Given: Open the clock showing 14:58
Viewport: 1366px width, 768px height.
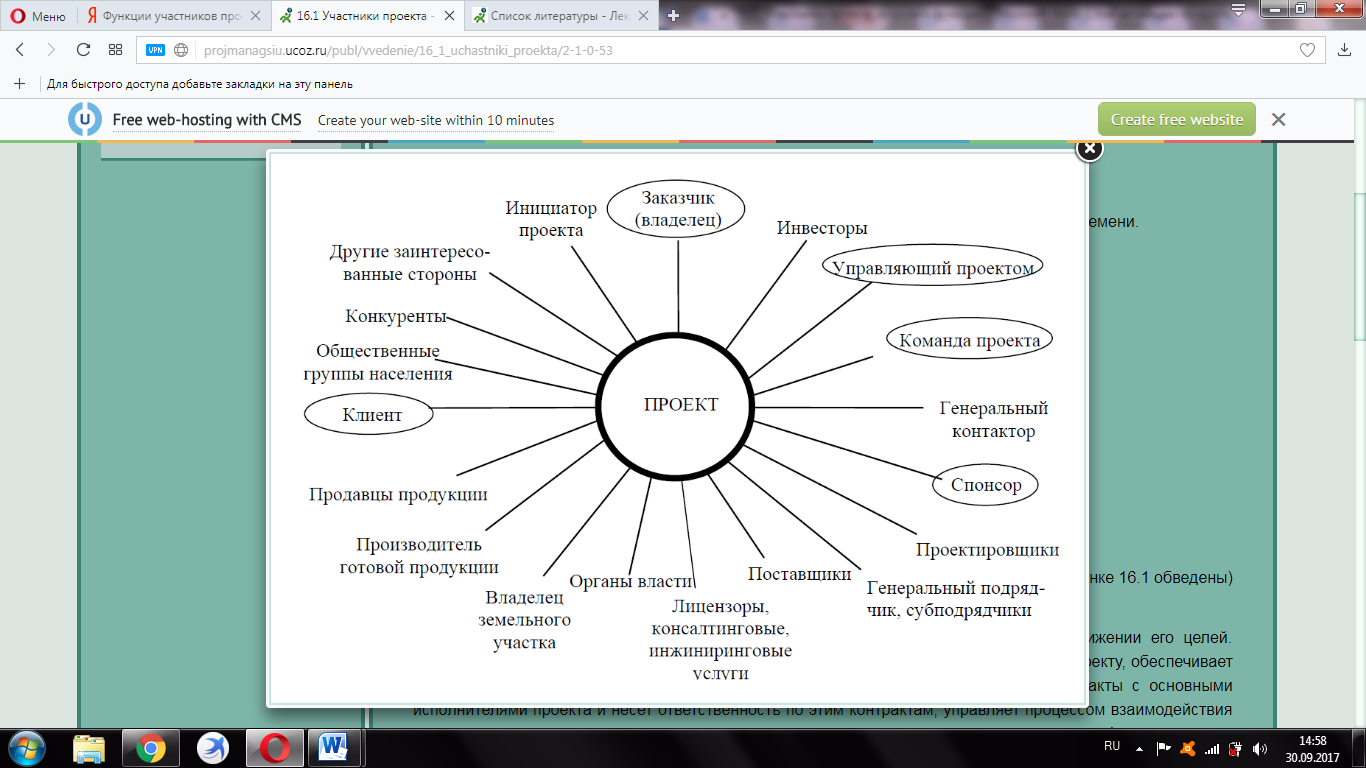Looking at the screenshot, I should [1314, 748].
